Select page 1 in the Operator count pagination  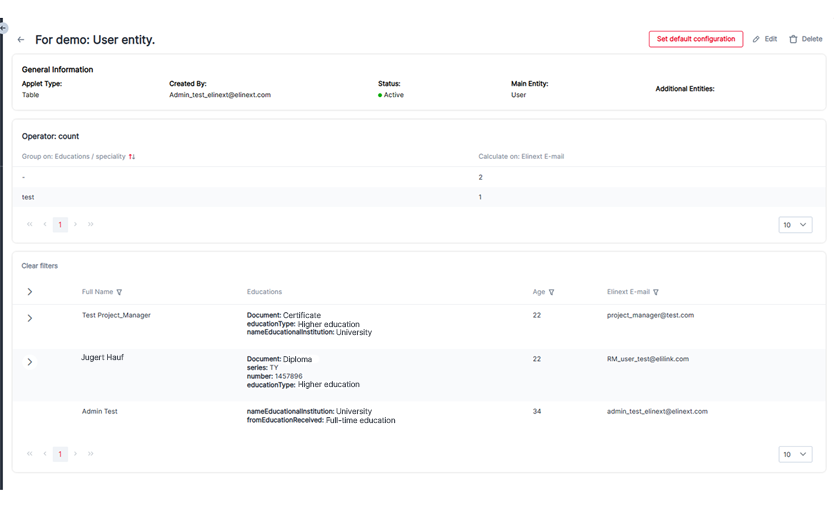[x=60, y=225]
